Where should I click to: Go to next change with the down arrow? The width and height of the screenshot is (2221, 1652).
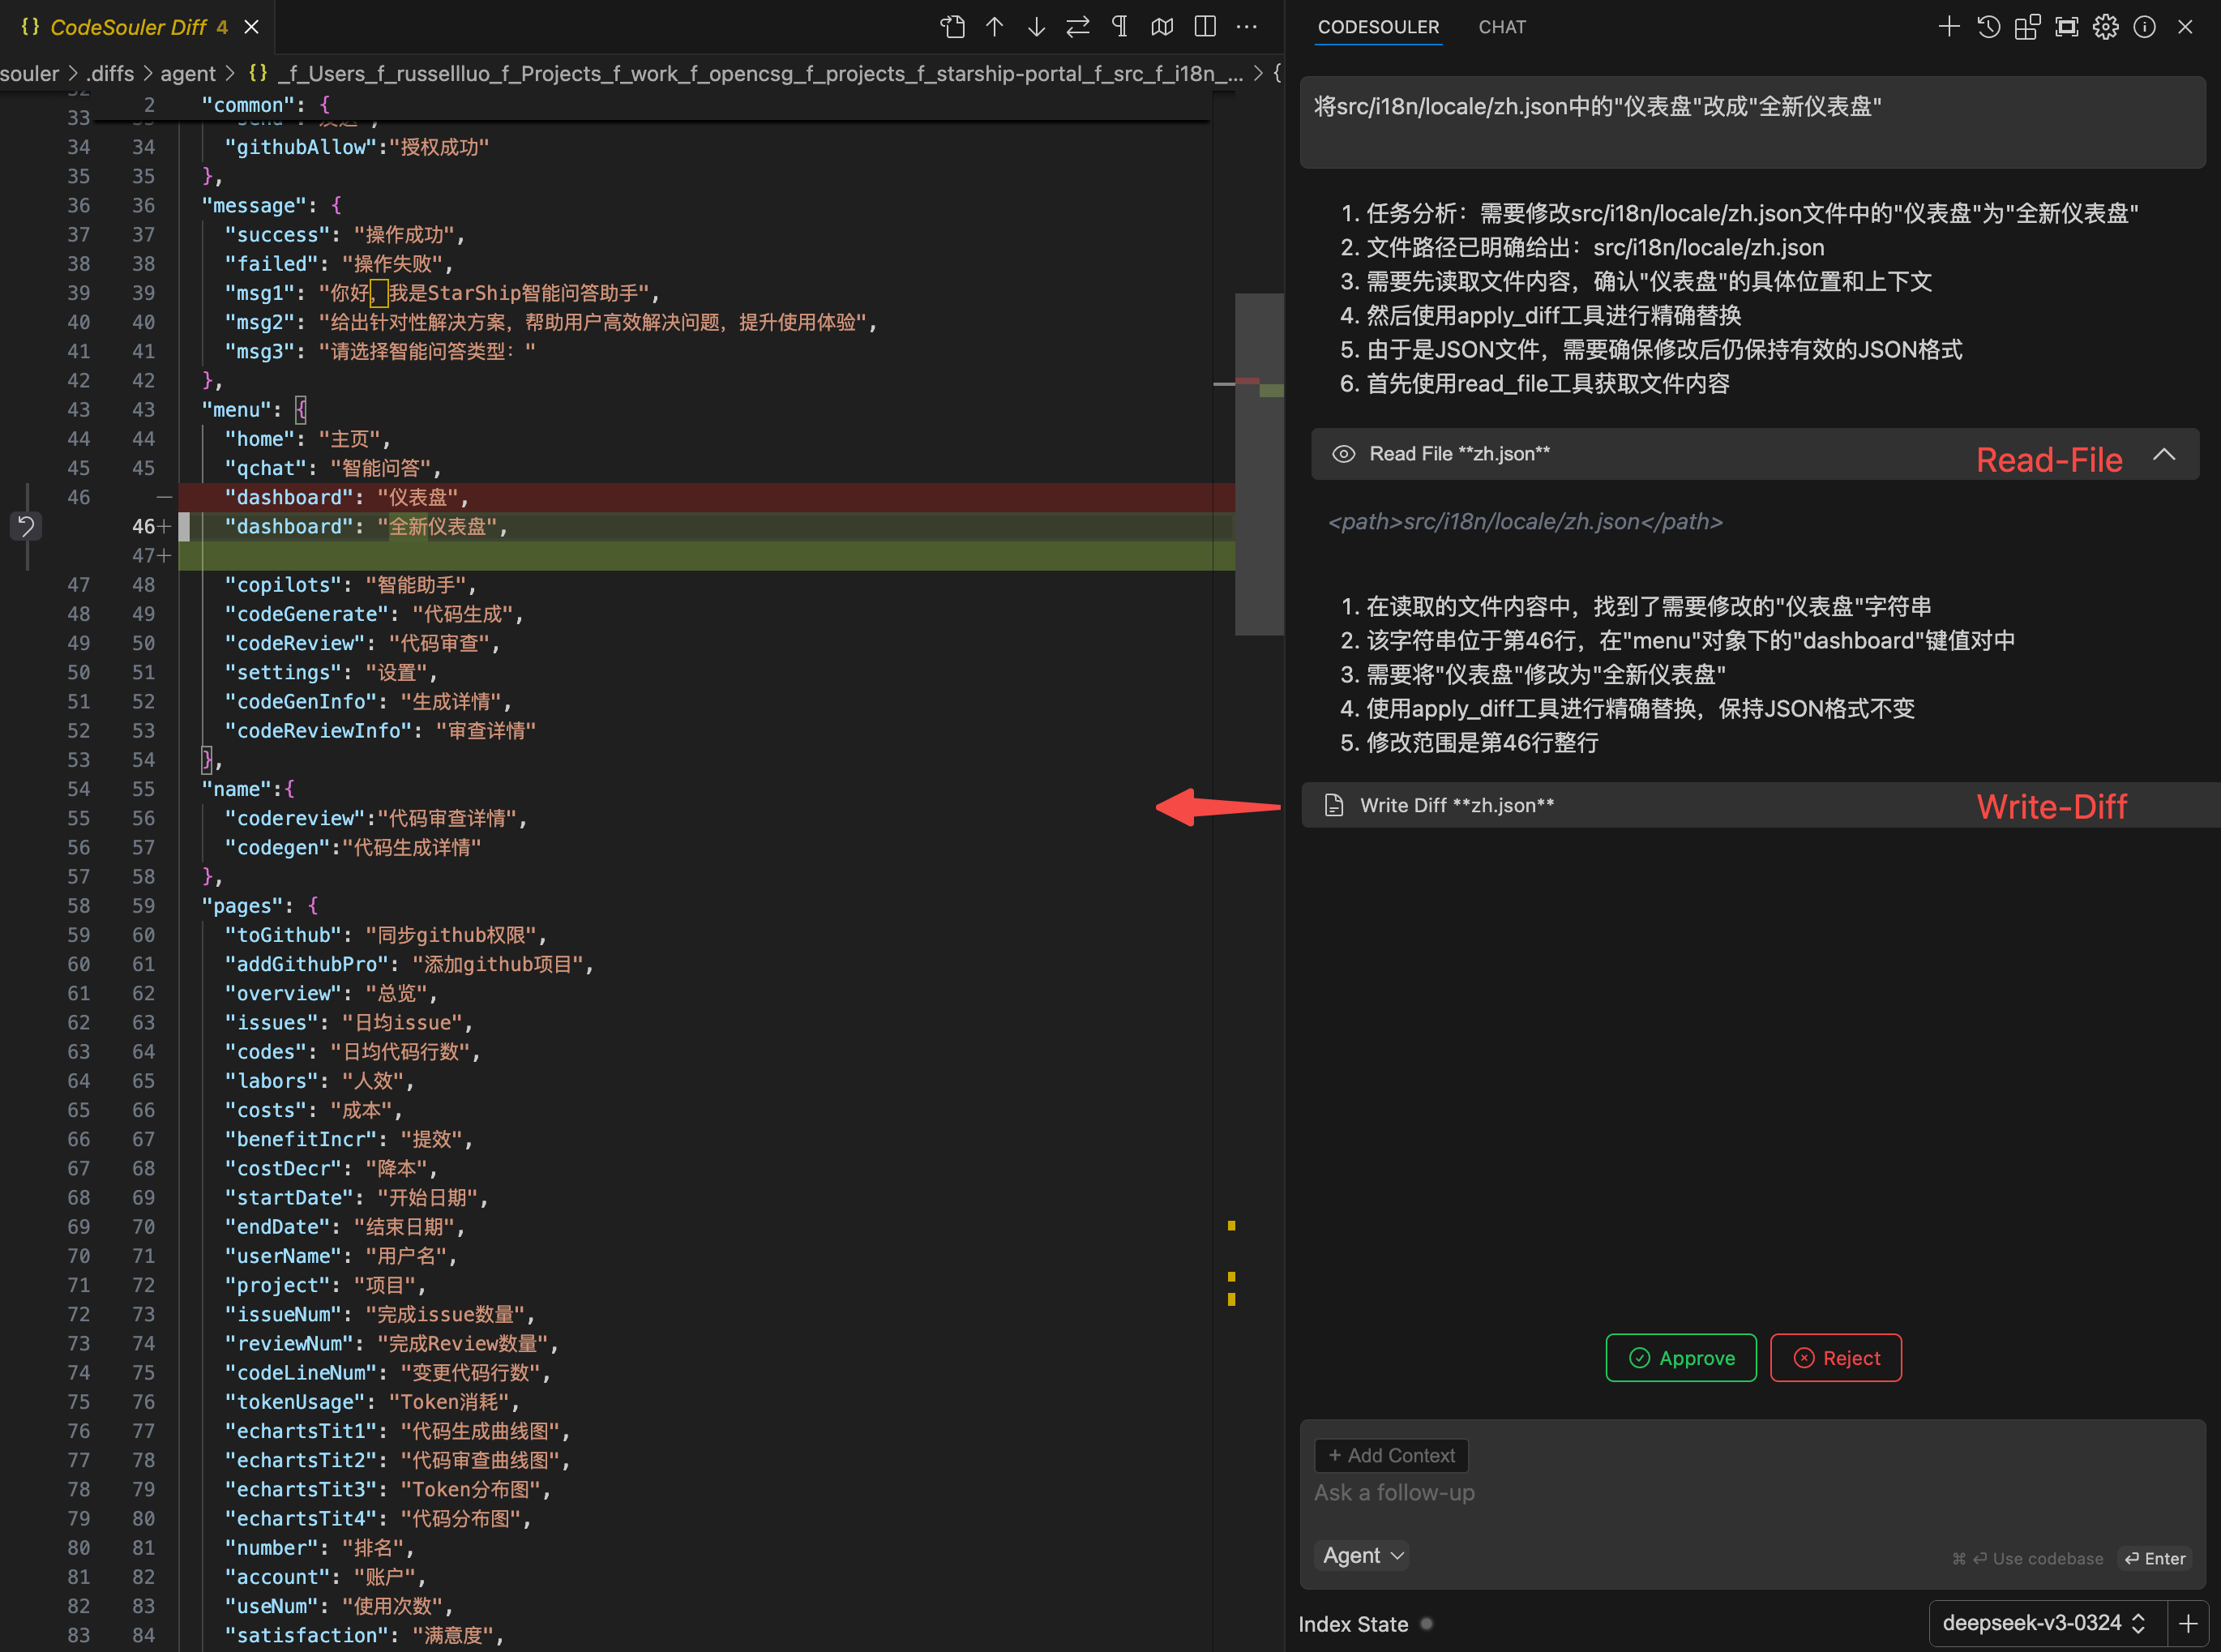(x=1036, y=27)
